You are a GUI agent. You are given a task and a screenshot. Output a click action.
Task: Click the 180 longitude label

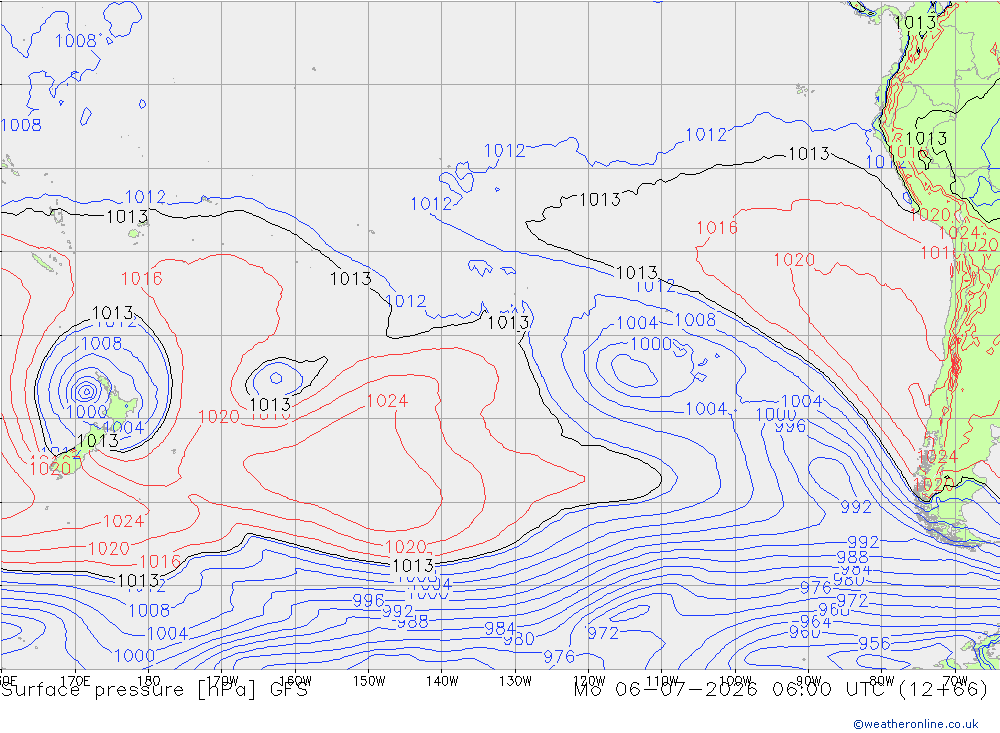click(x=149, y=681)
